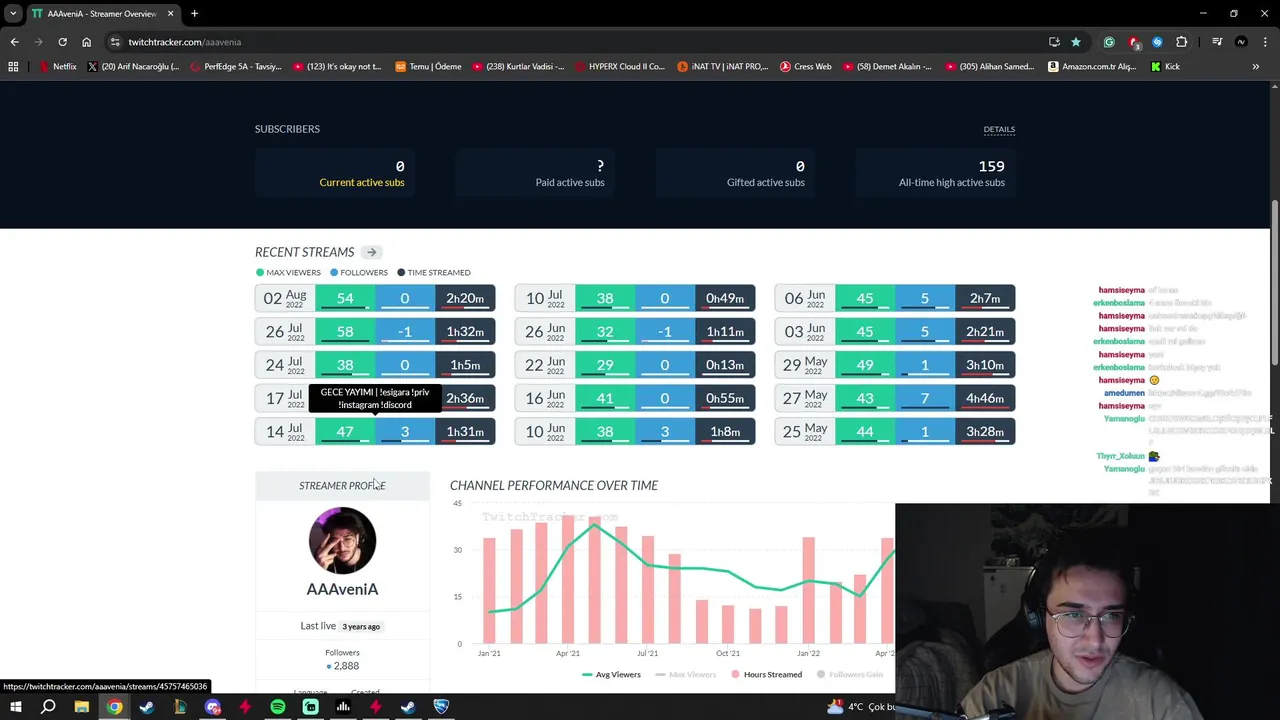Open the 16 Jun 2022 stream row

[x=635, y=398]
